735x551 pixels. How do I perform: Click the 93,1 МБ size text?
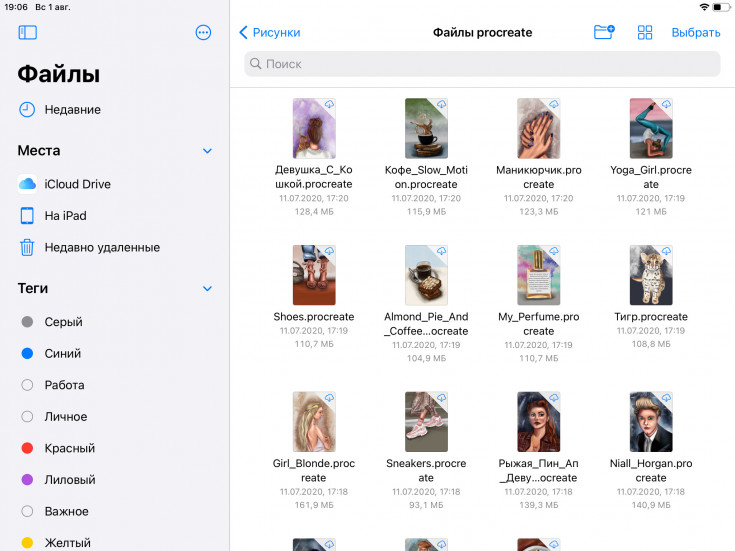(426, 505)
